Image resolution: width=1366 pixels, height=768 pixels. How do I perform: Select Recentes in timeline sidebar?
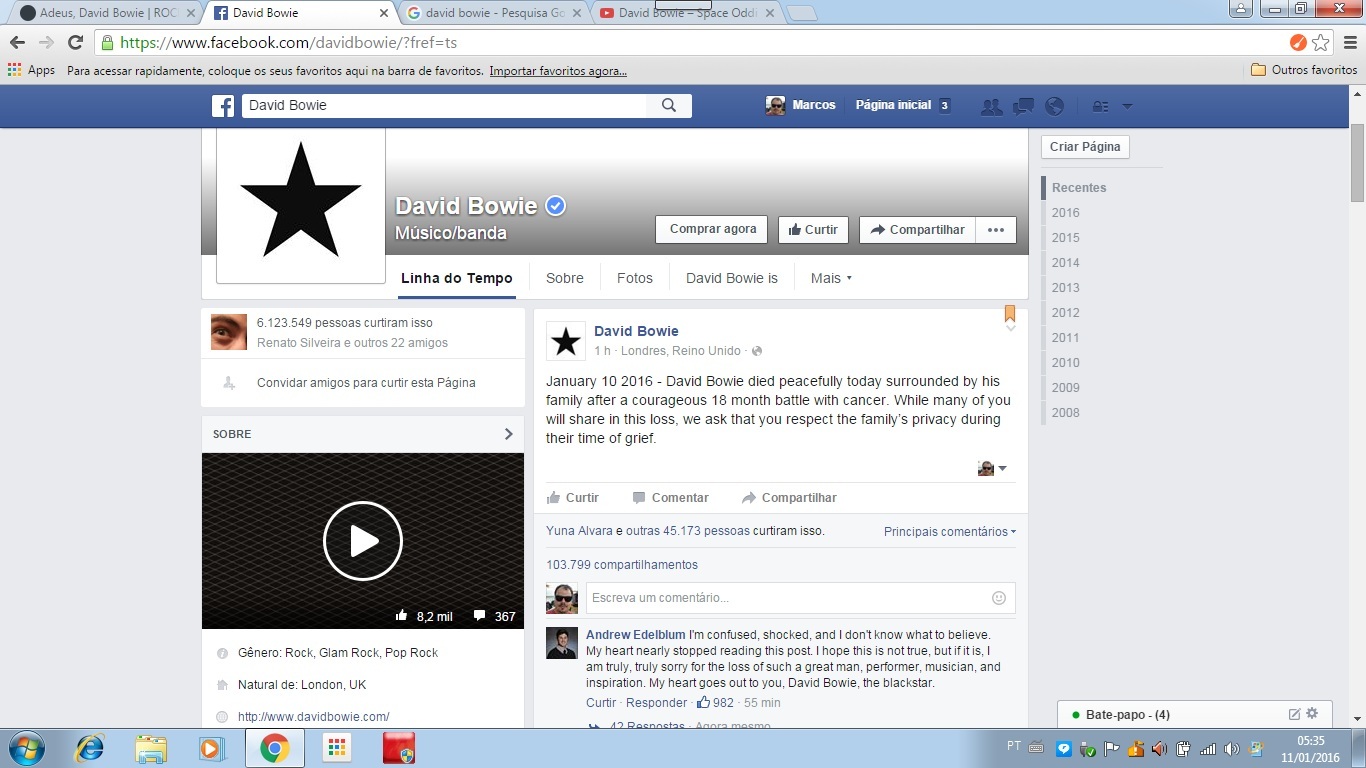pyautogui.click(x=1079, y=188)
